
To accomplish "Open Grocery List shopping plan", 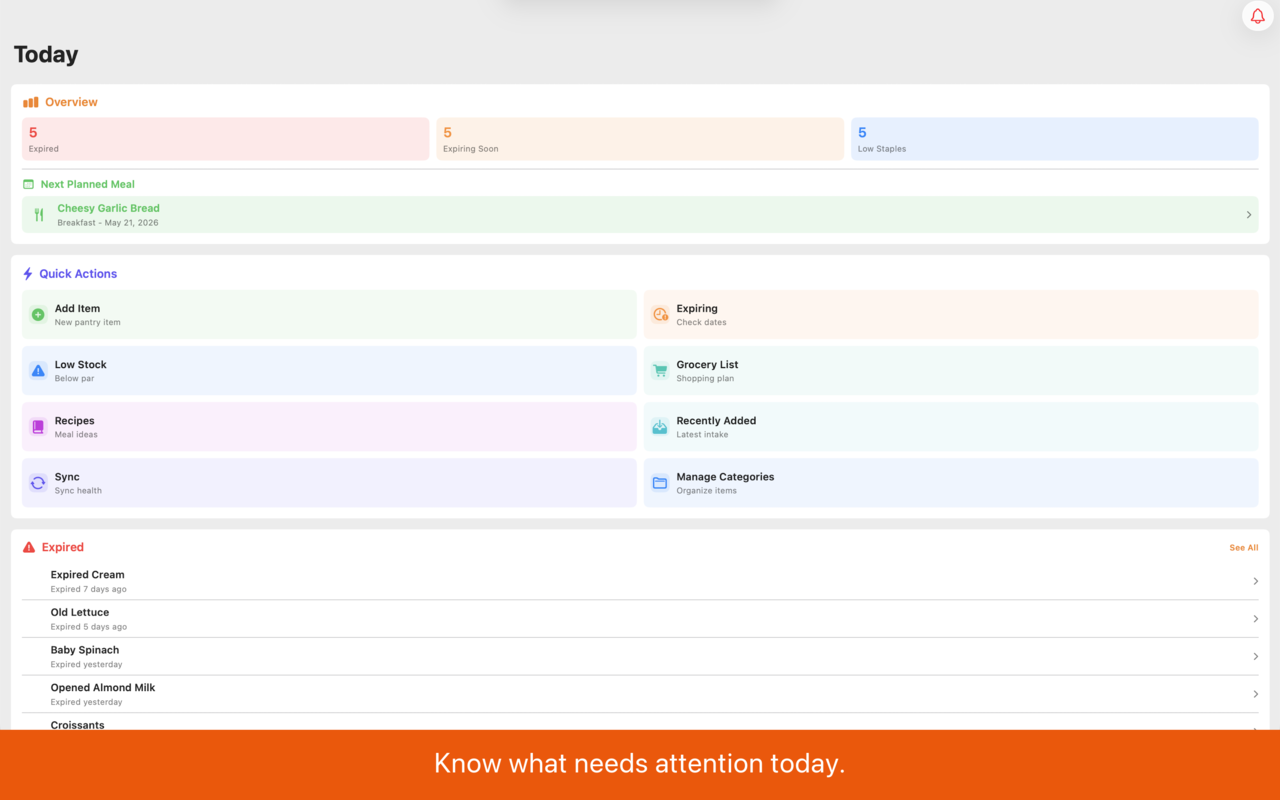I will [951, 371].
